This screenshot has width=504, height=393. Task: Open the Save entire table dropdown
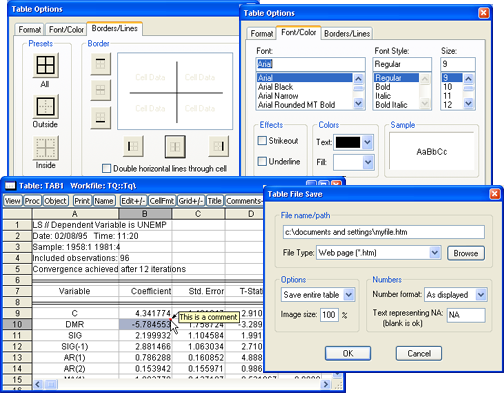click(349, 295)
